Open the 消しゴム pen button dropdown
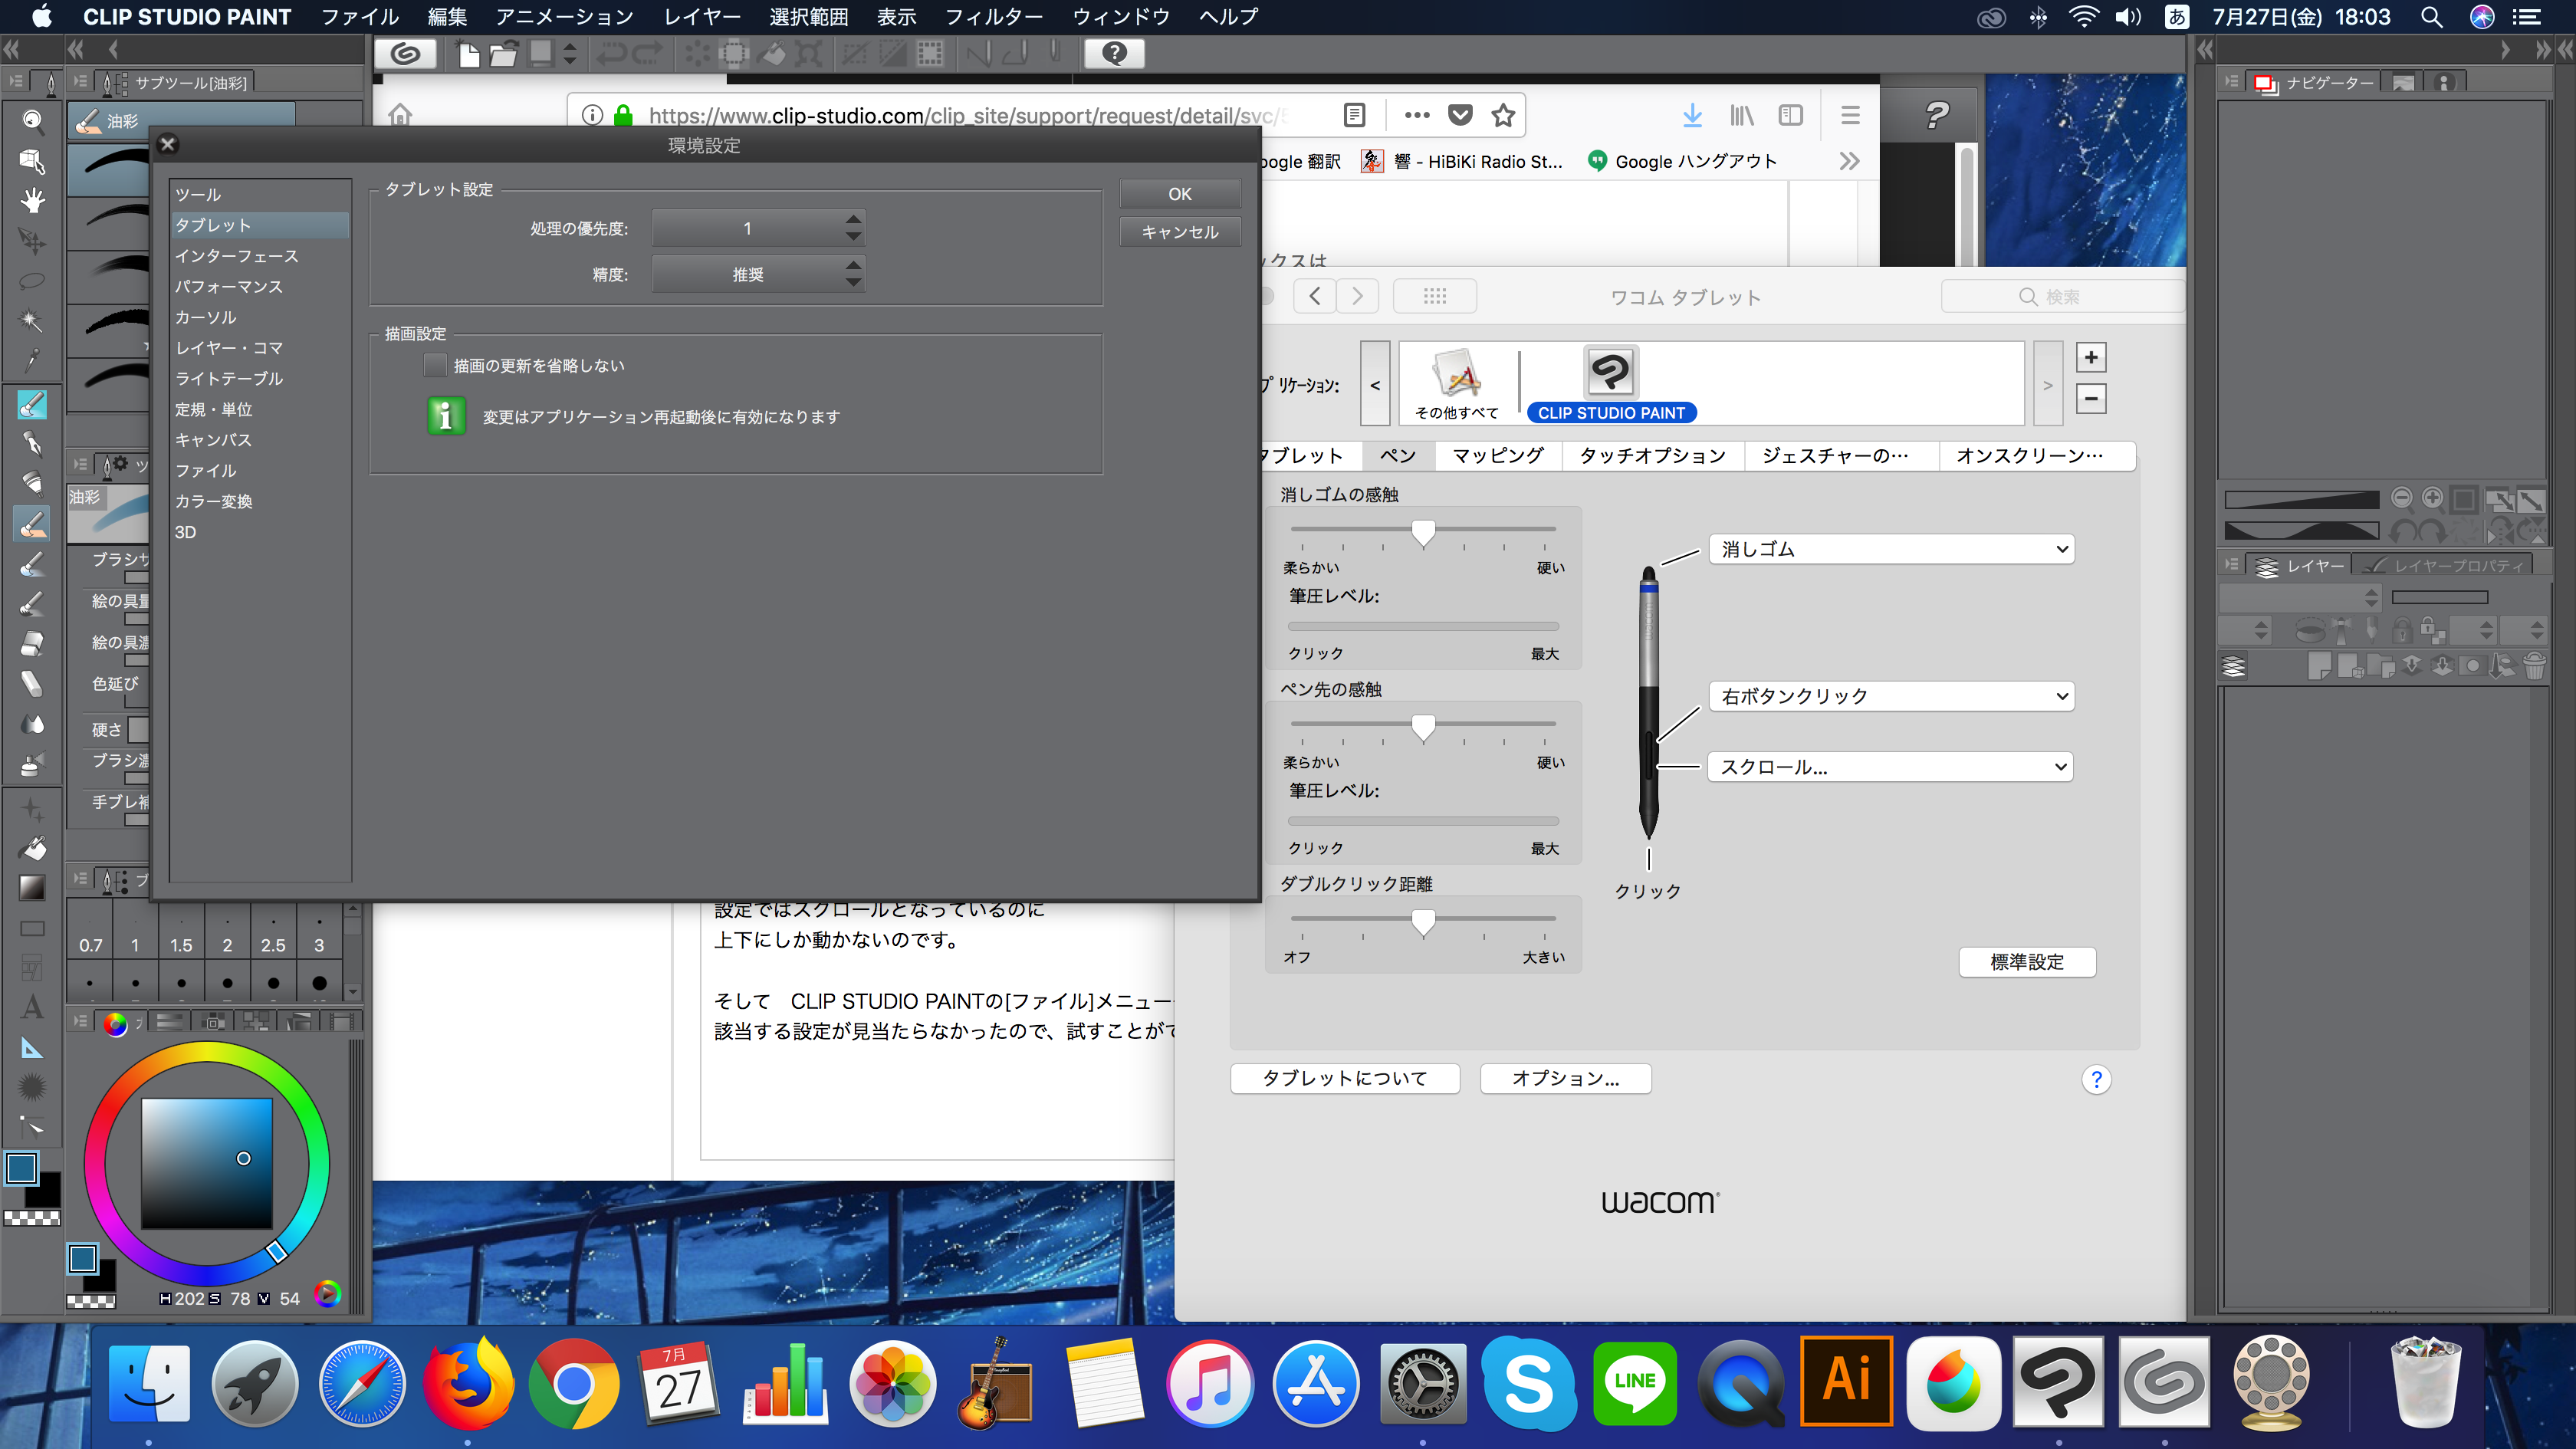 click(x=1891, y=549)
